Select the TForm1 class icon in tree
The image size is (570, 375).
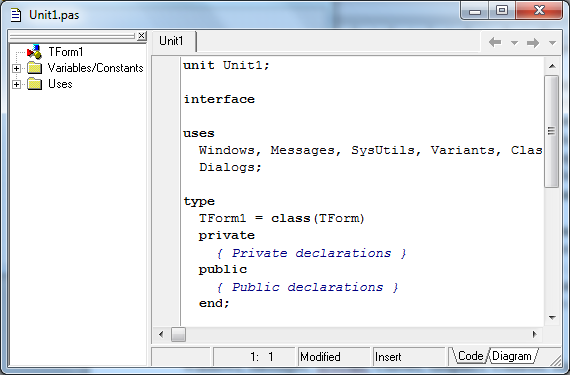coord(34,52)
